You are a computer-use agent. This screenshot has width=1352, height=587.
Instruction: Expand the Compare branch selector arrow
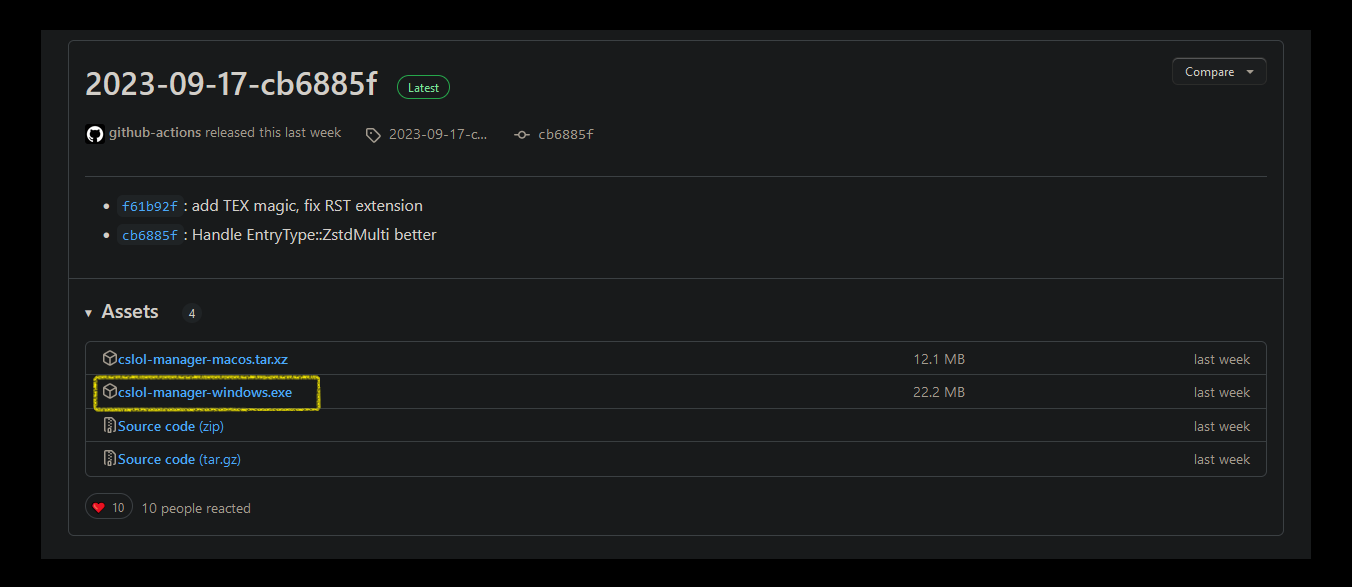click(x=1248, y=71)
